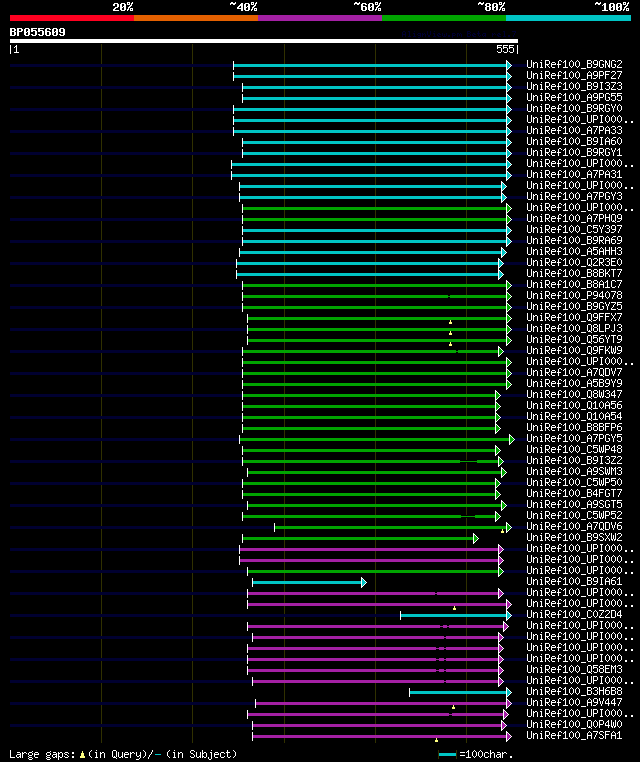Image resolution: width=640 pixels, height=762 pixels.
Task: Open the UniRef100_A9SWM3 hit
Action: 574,471
